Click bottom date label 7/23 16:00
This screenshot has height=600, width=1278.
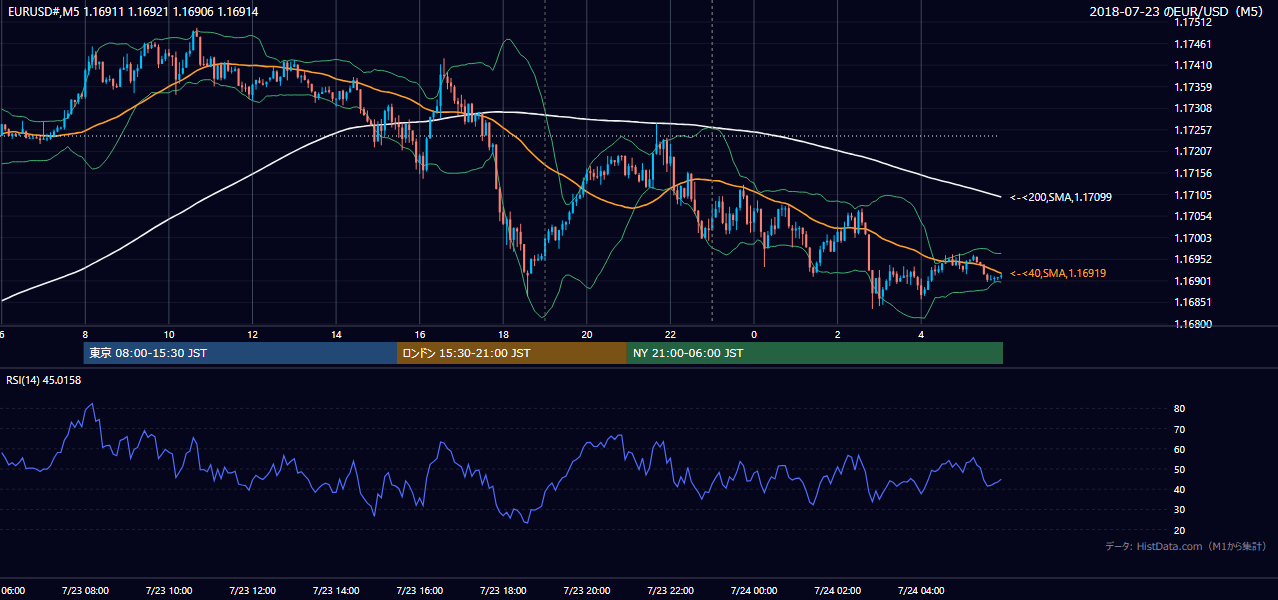pyautogui.click(x=419, y=591)
